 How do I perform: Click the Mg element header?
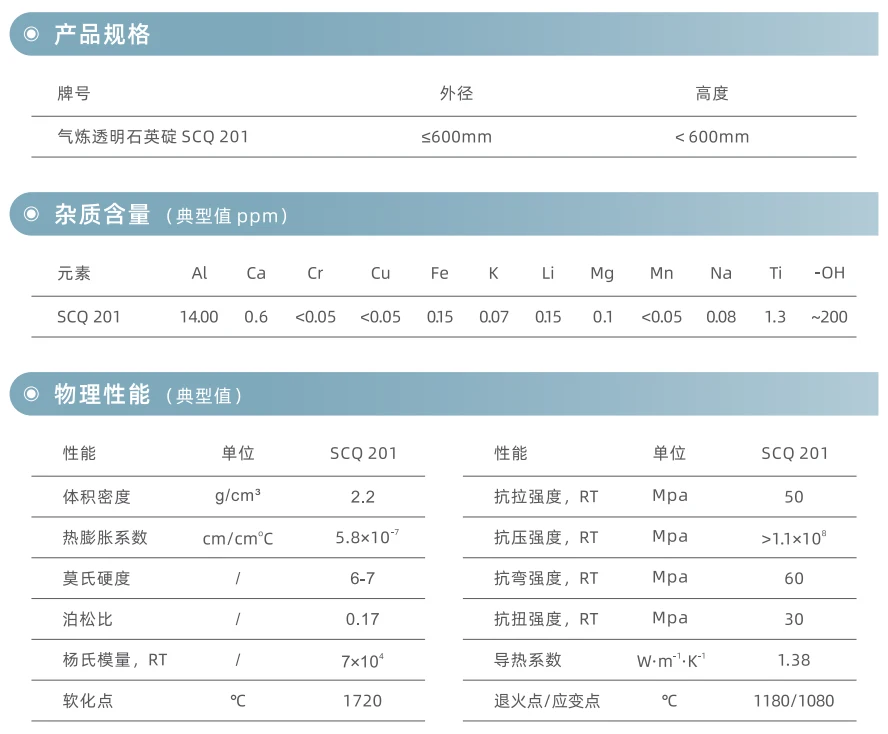click(602, 274)
